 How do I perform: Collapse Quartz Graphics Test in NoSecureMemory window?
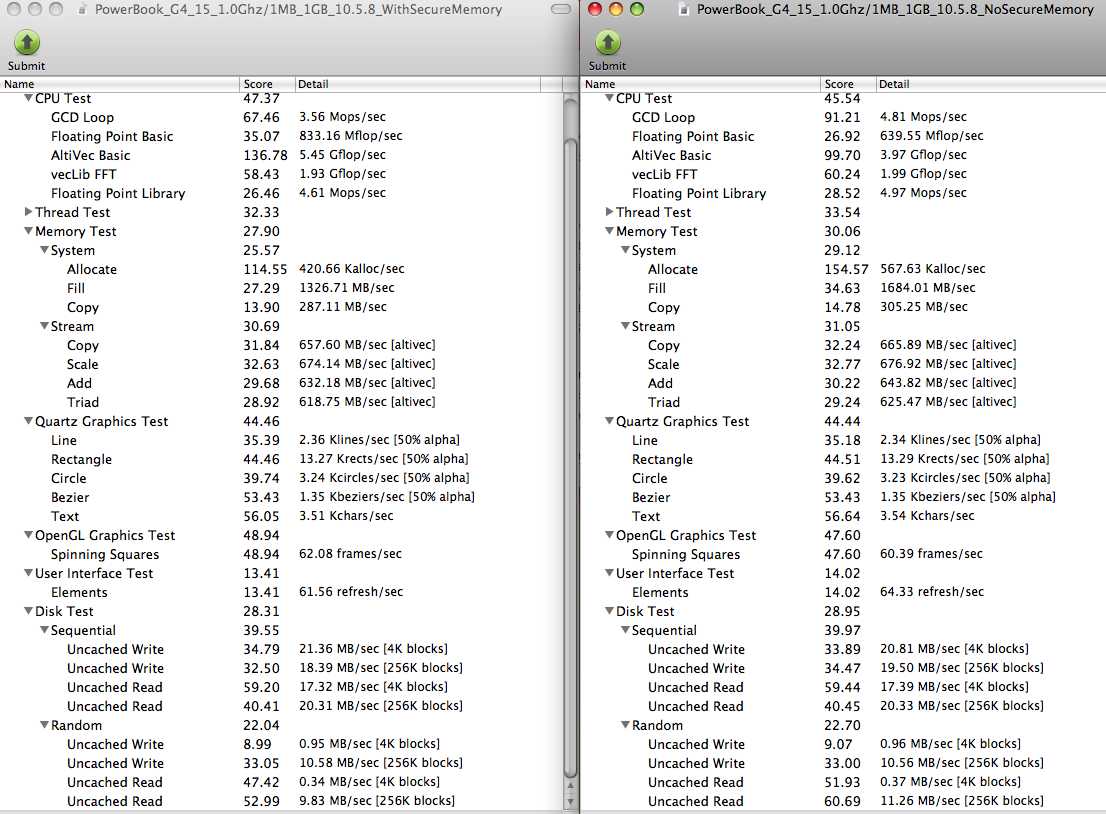[609, 421]
